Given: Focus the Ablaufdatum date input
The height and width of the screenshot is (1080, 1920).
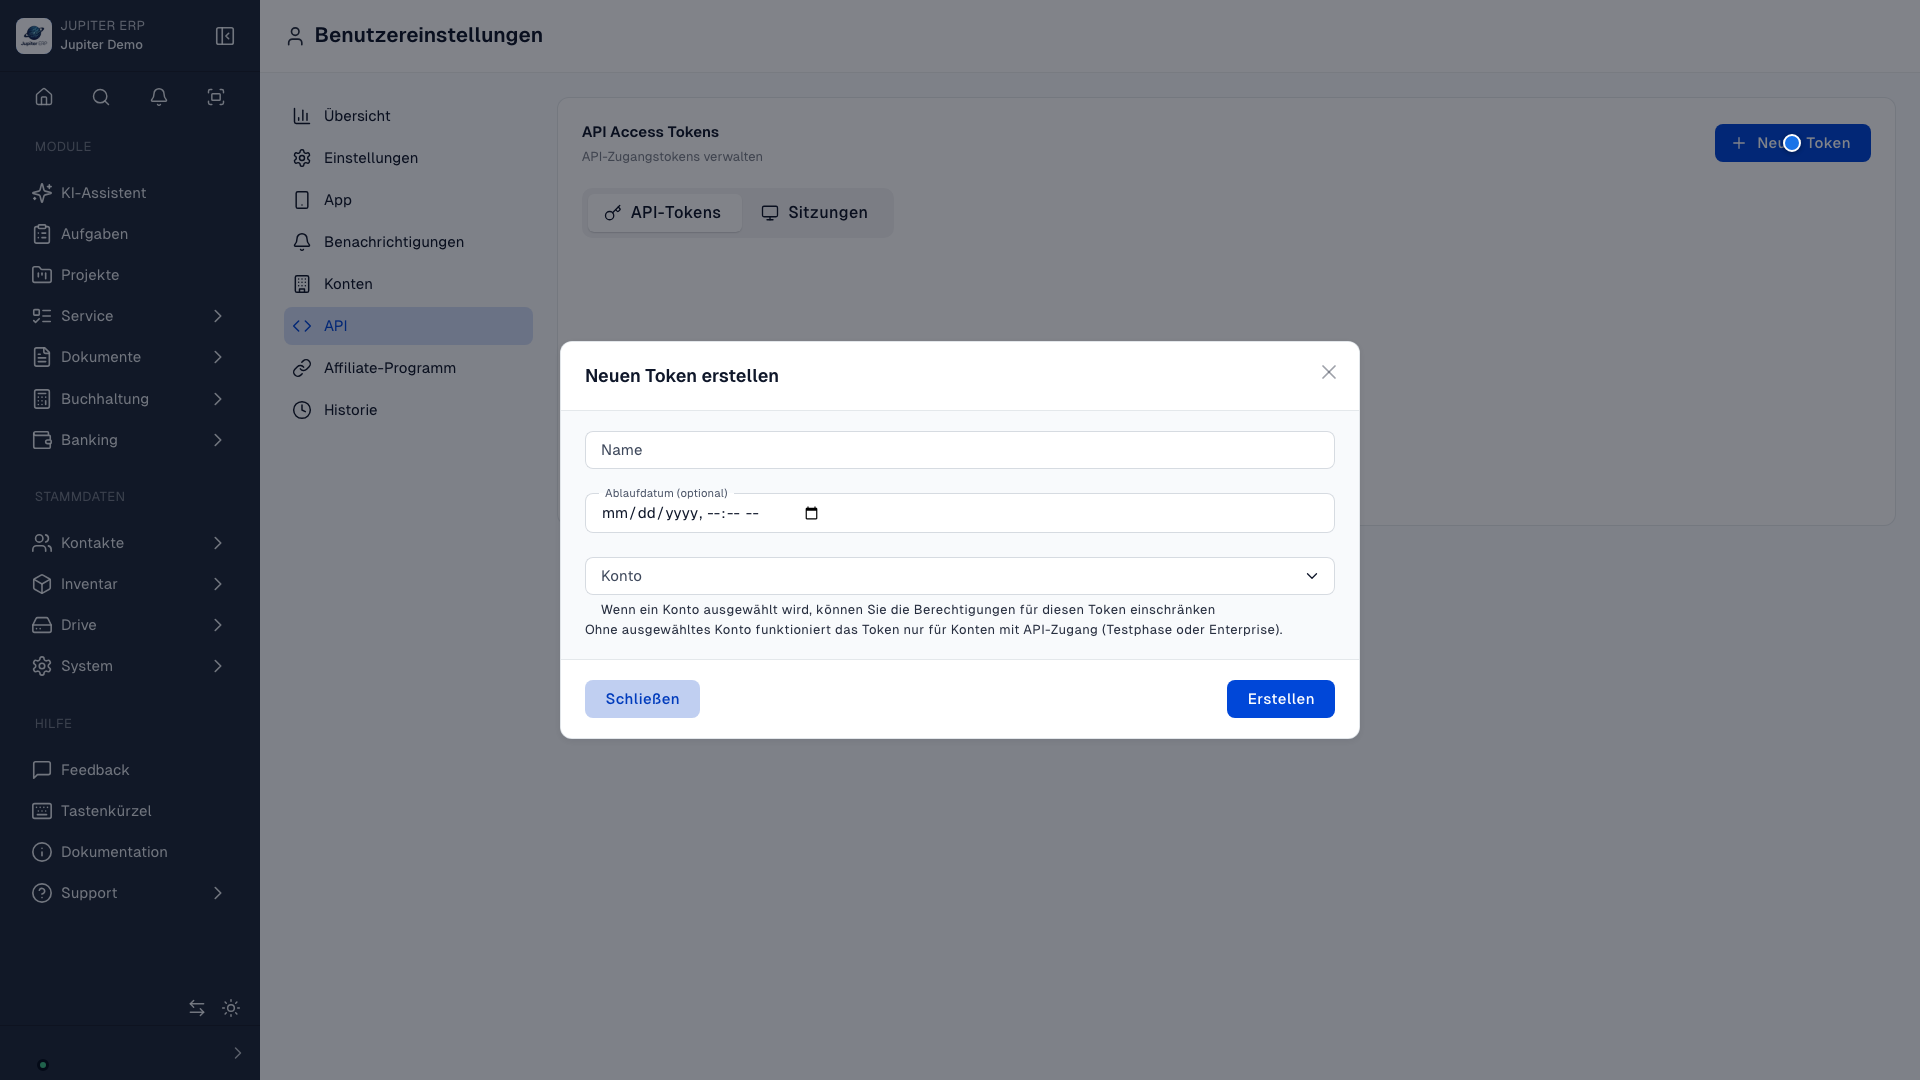Looking at the screenshot, I should pos(960,513).
